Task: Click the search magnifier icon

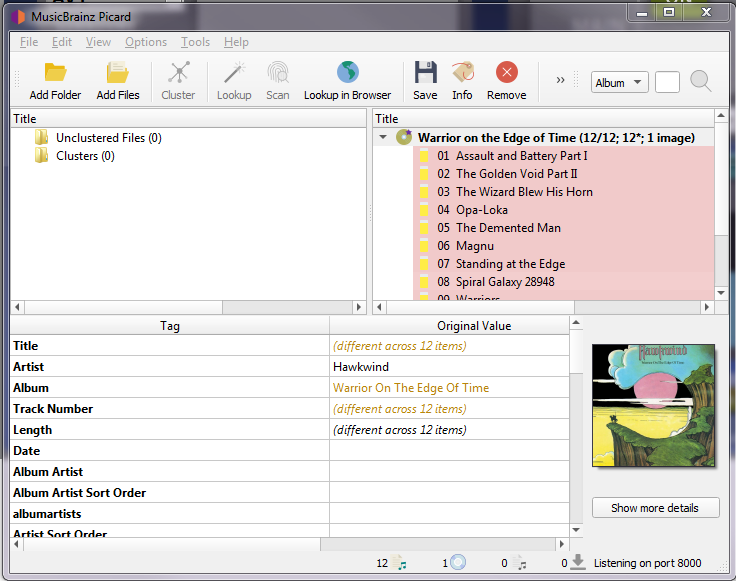Action: pos(700,81)
